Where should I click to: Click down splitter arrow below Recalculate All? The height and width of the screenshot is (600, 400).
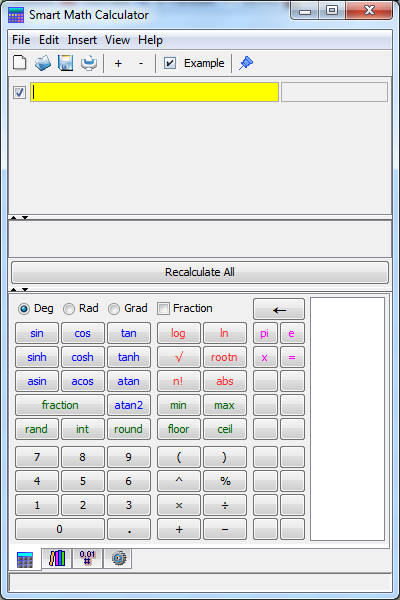point(25,290)
